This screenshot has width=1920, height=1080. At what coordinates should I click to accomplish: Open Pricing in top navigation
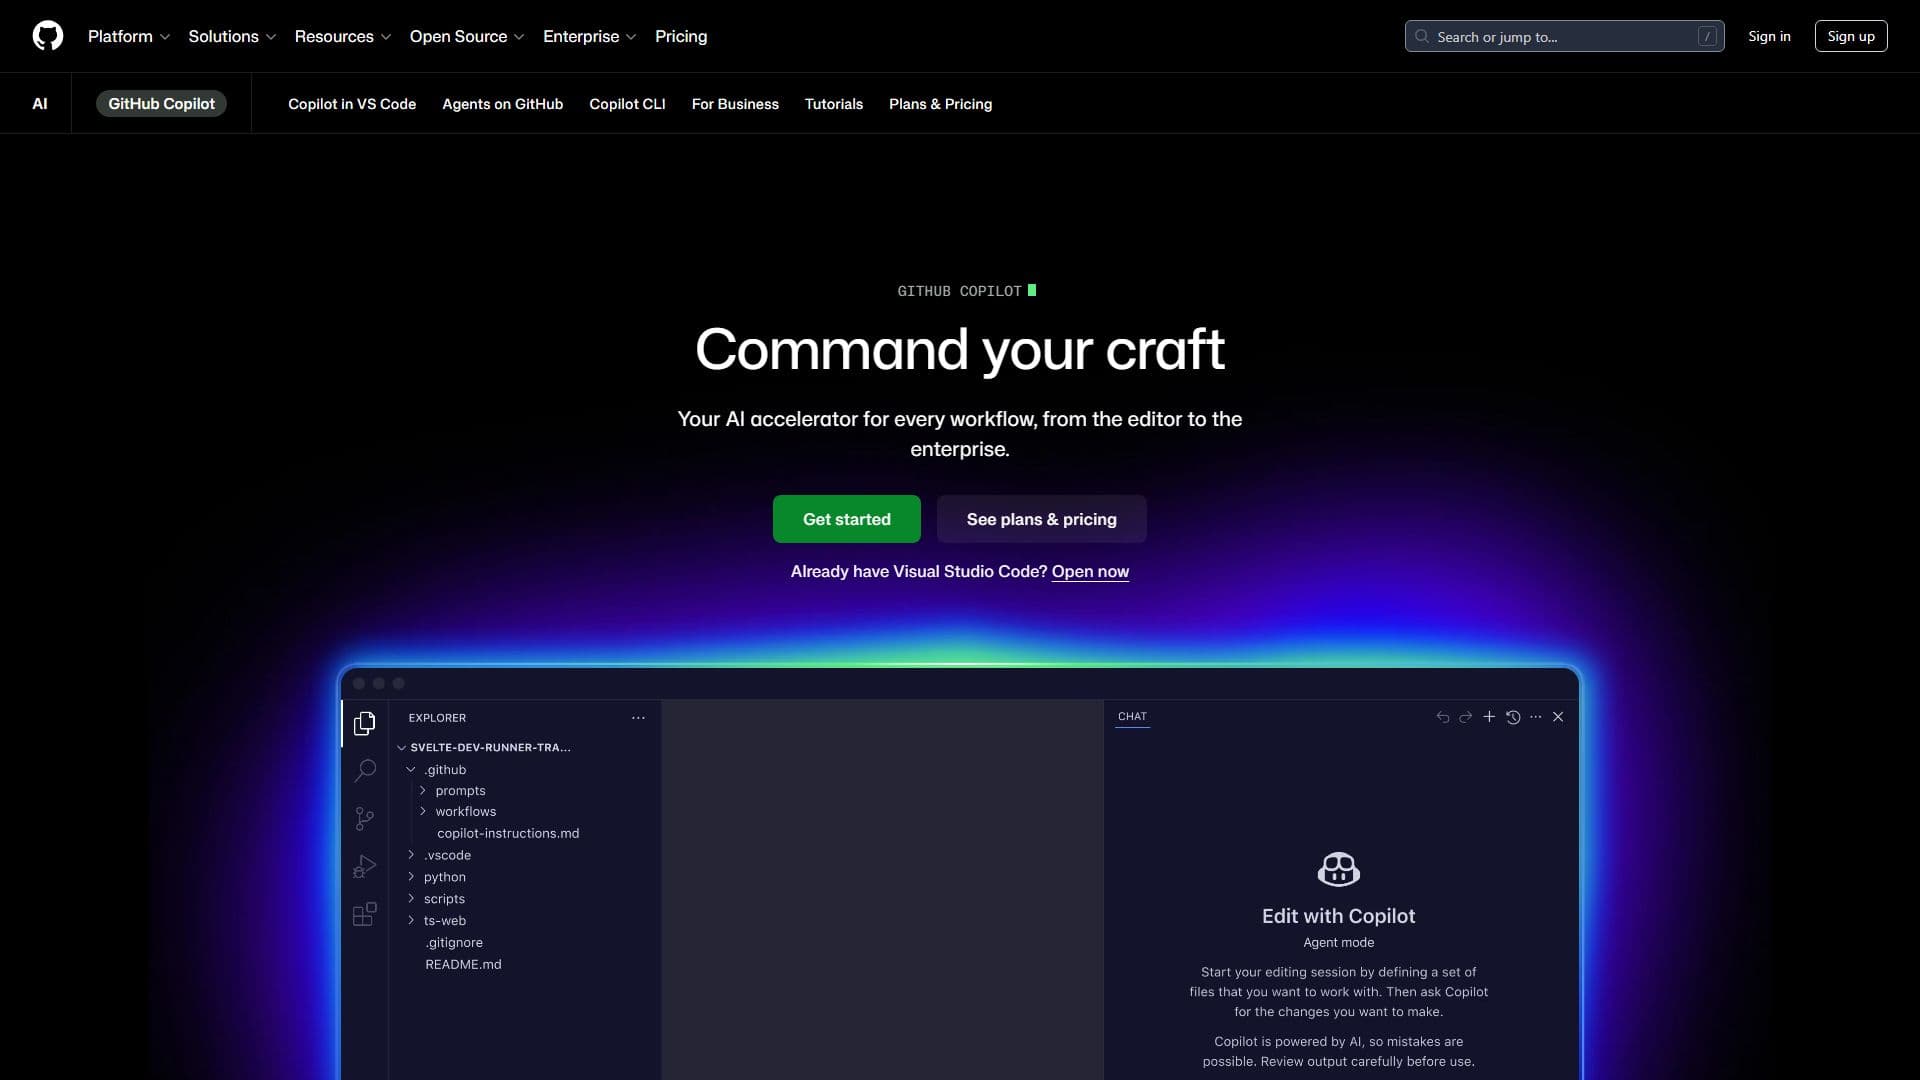(x=681, y=36)
